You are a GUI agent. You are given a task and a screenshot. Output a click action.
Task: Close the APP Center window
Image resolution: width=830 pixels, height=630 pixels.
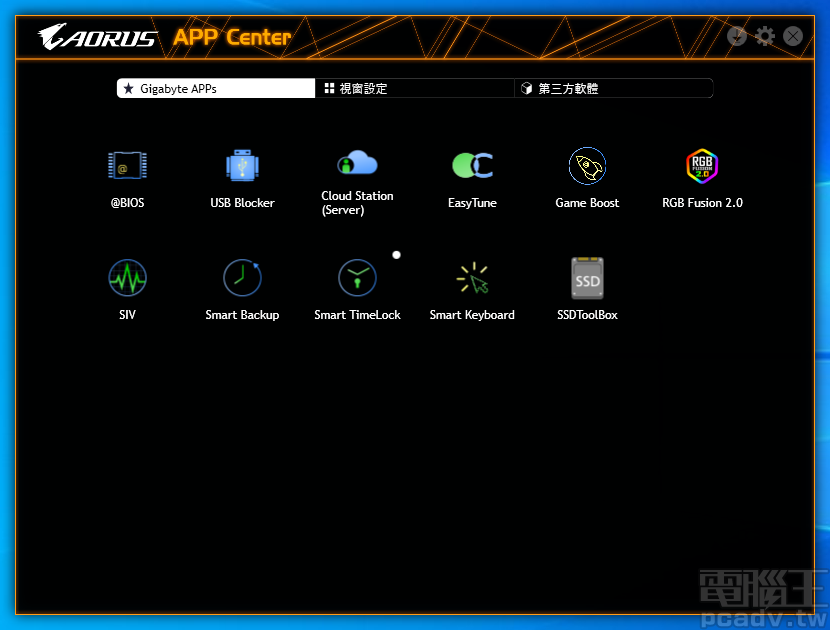(x=793, y=37)
